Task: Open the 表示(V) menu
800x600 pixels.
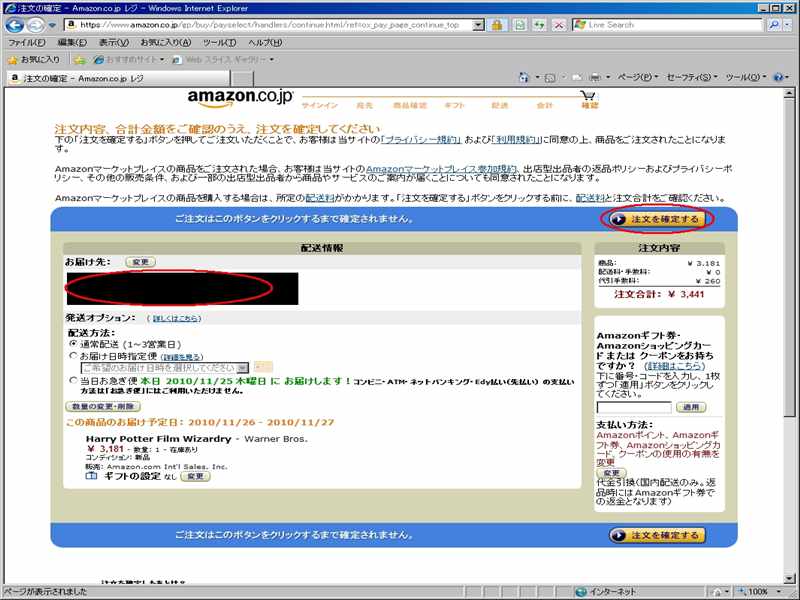Action: 113,43
